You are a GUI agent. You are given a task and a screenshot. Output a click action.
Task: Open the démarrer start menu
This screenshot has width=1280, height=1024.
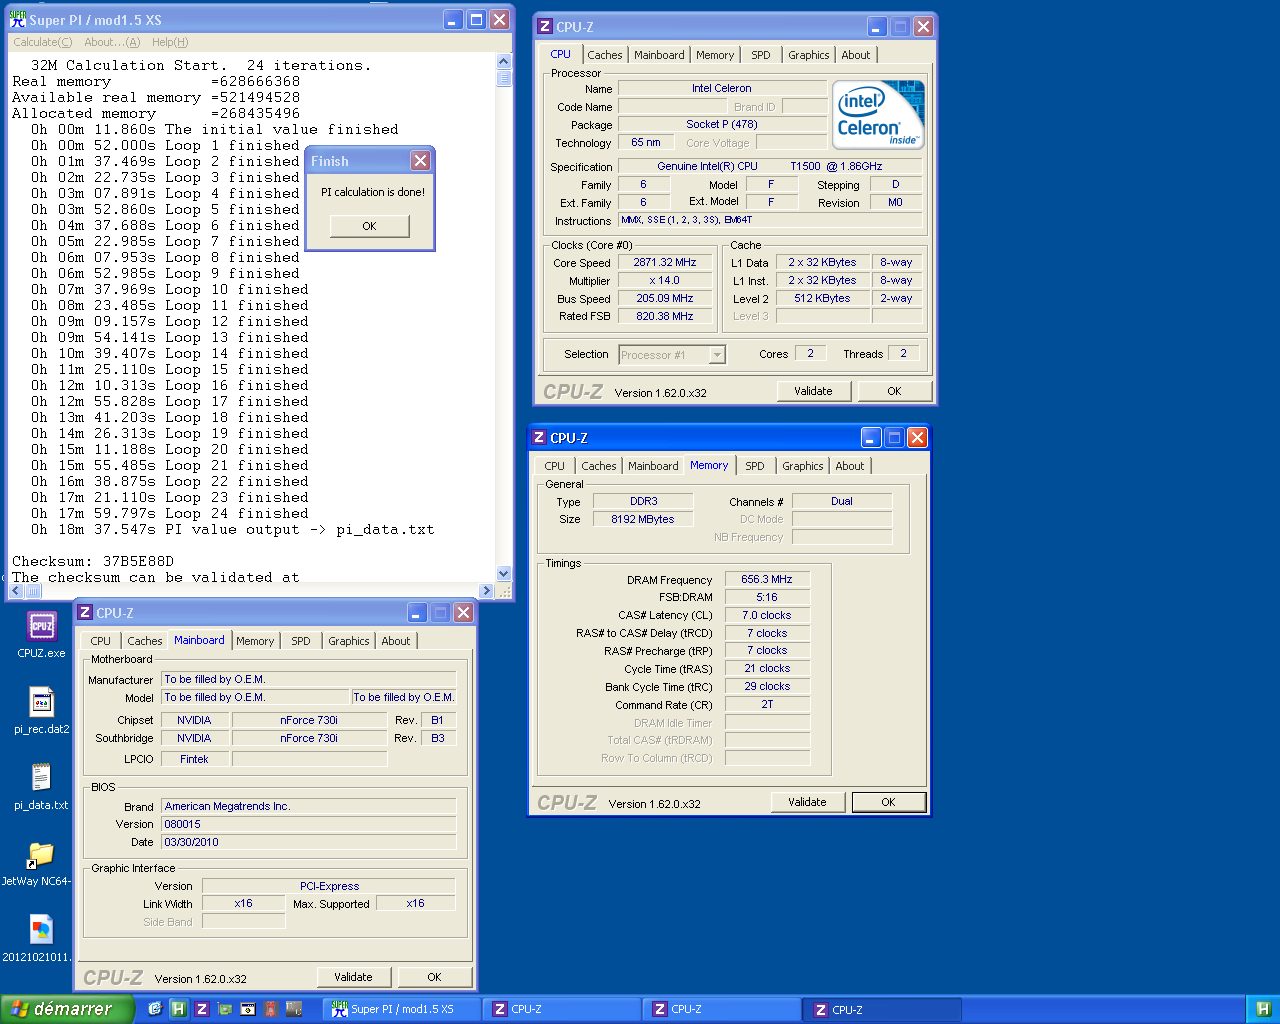point(66,1009)
